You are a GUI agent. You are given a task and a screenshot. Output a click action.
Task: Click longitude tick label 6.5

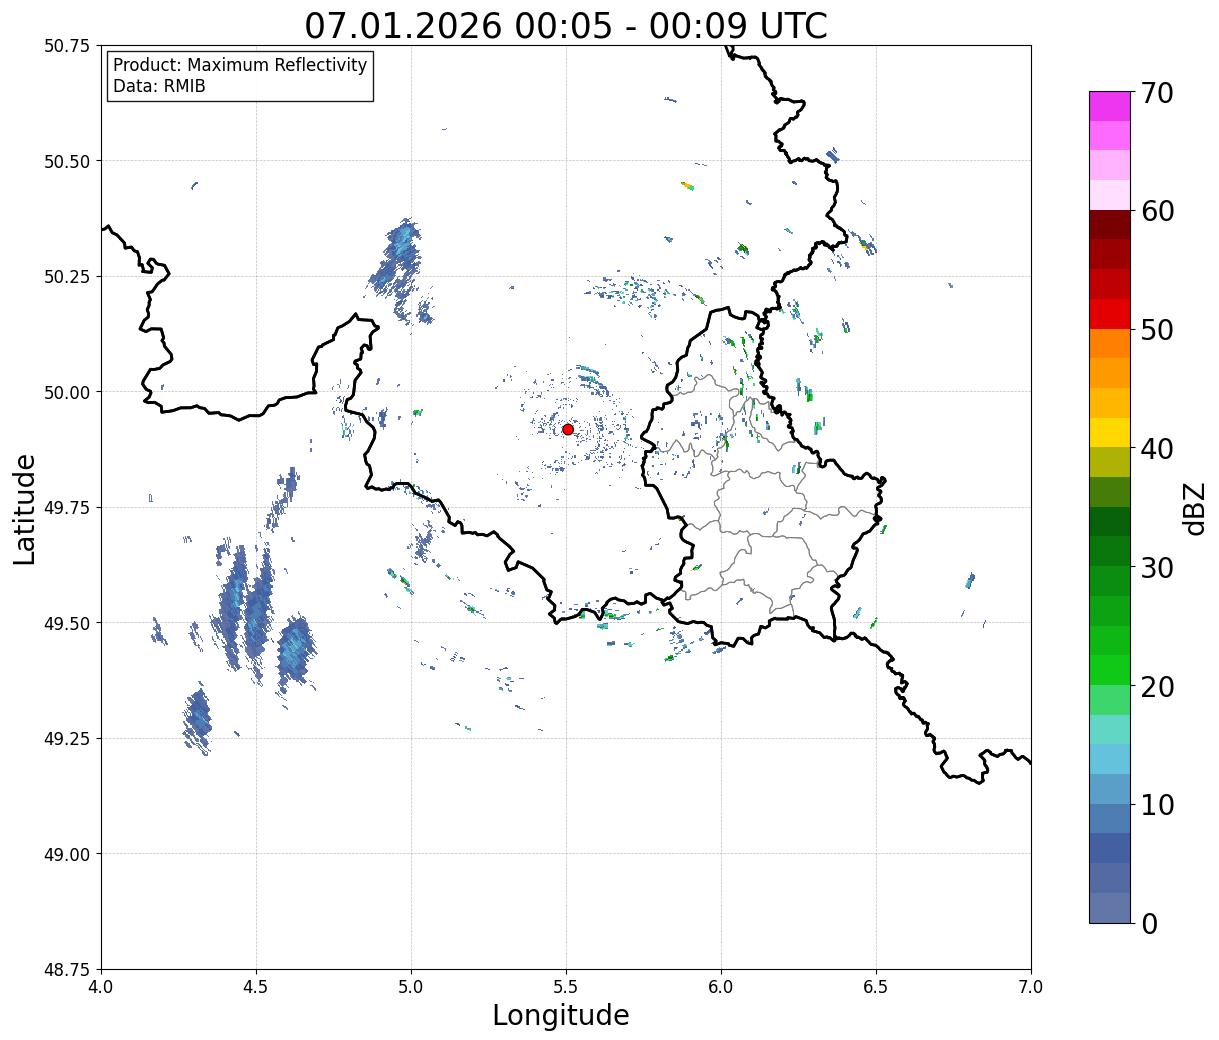[876, 987]
